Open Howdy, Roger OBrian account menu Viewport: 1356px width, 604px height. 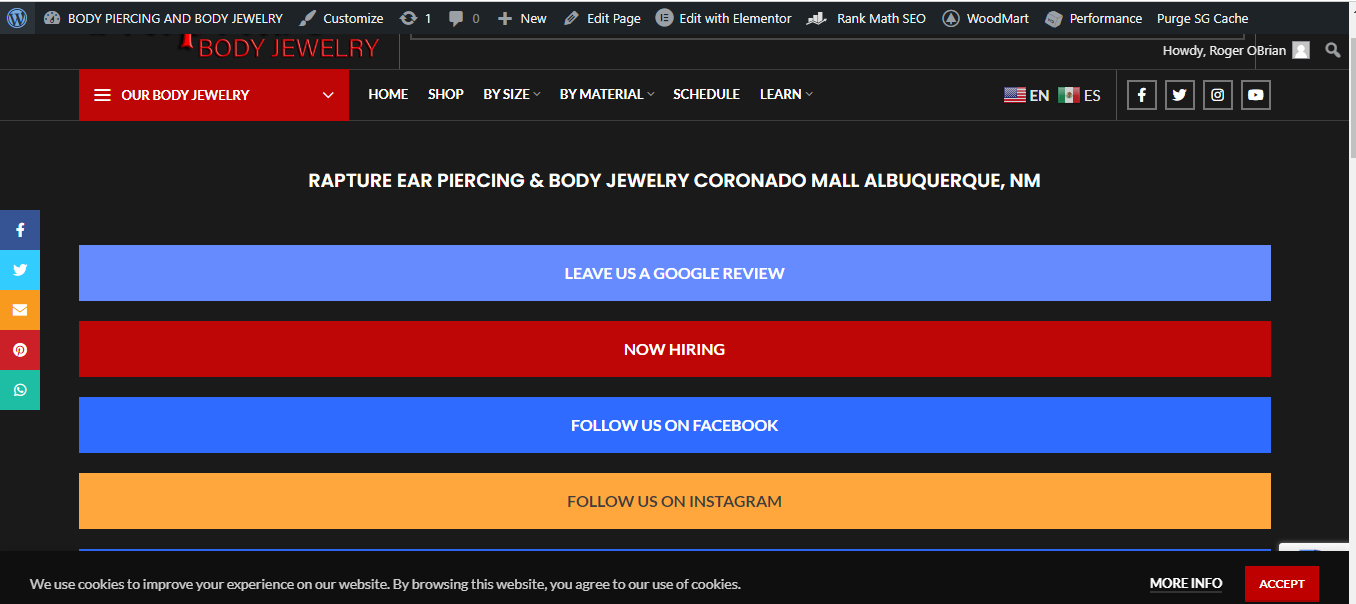1236,50
